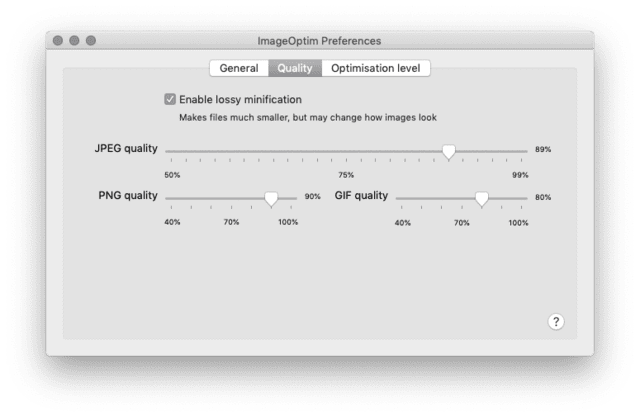Click the PNG quality slider thumb
Screen dimensions: 640x417
tap(271, 199)
